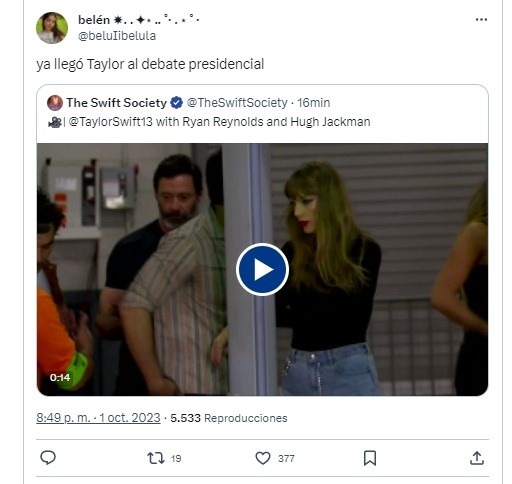Click the retweet arrows icon
The width and height of the screenshot is (512, 484).
point(156,458)
